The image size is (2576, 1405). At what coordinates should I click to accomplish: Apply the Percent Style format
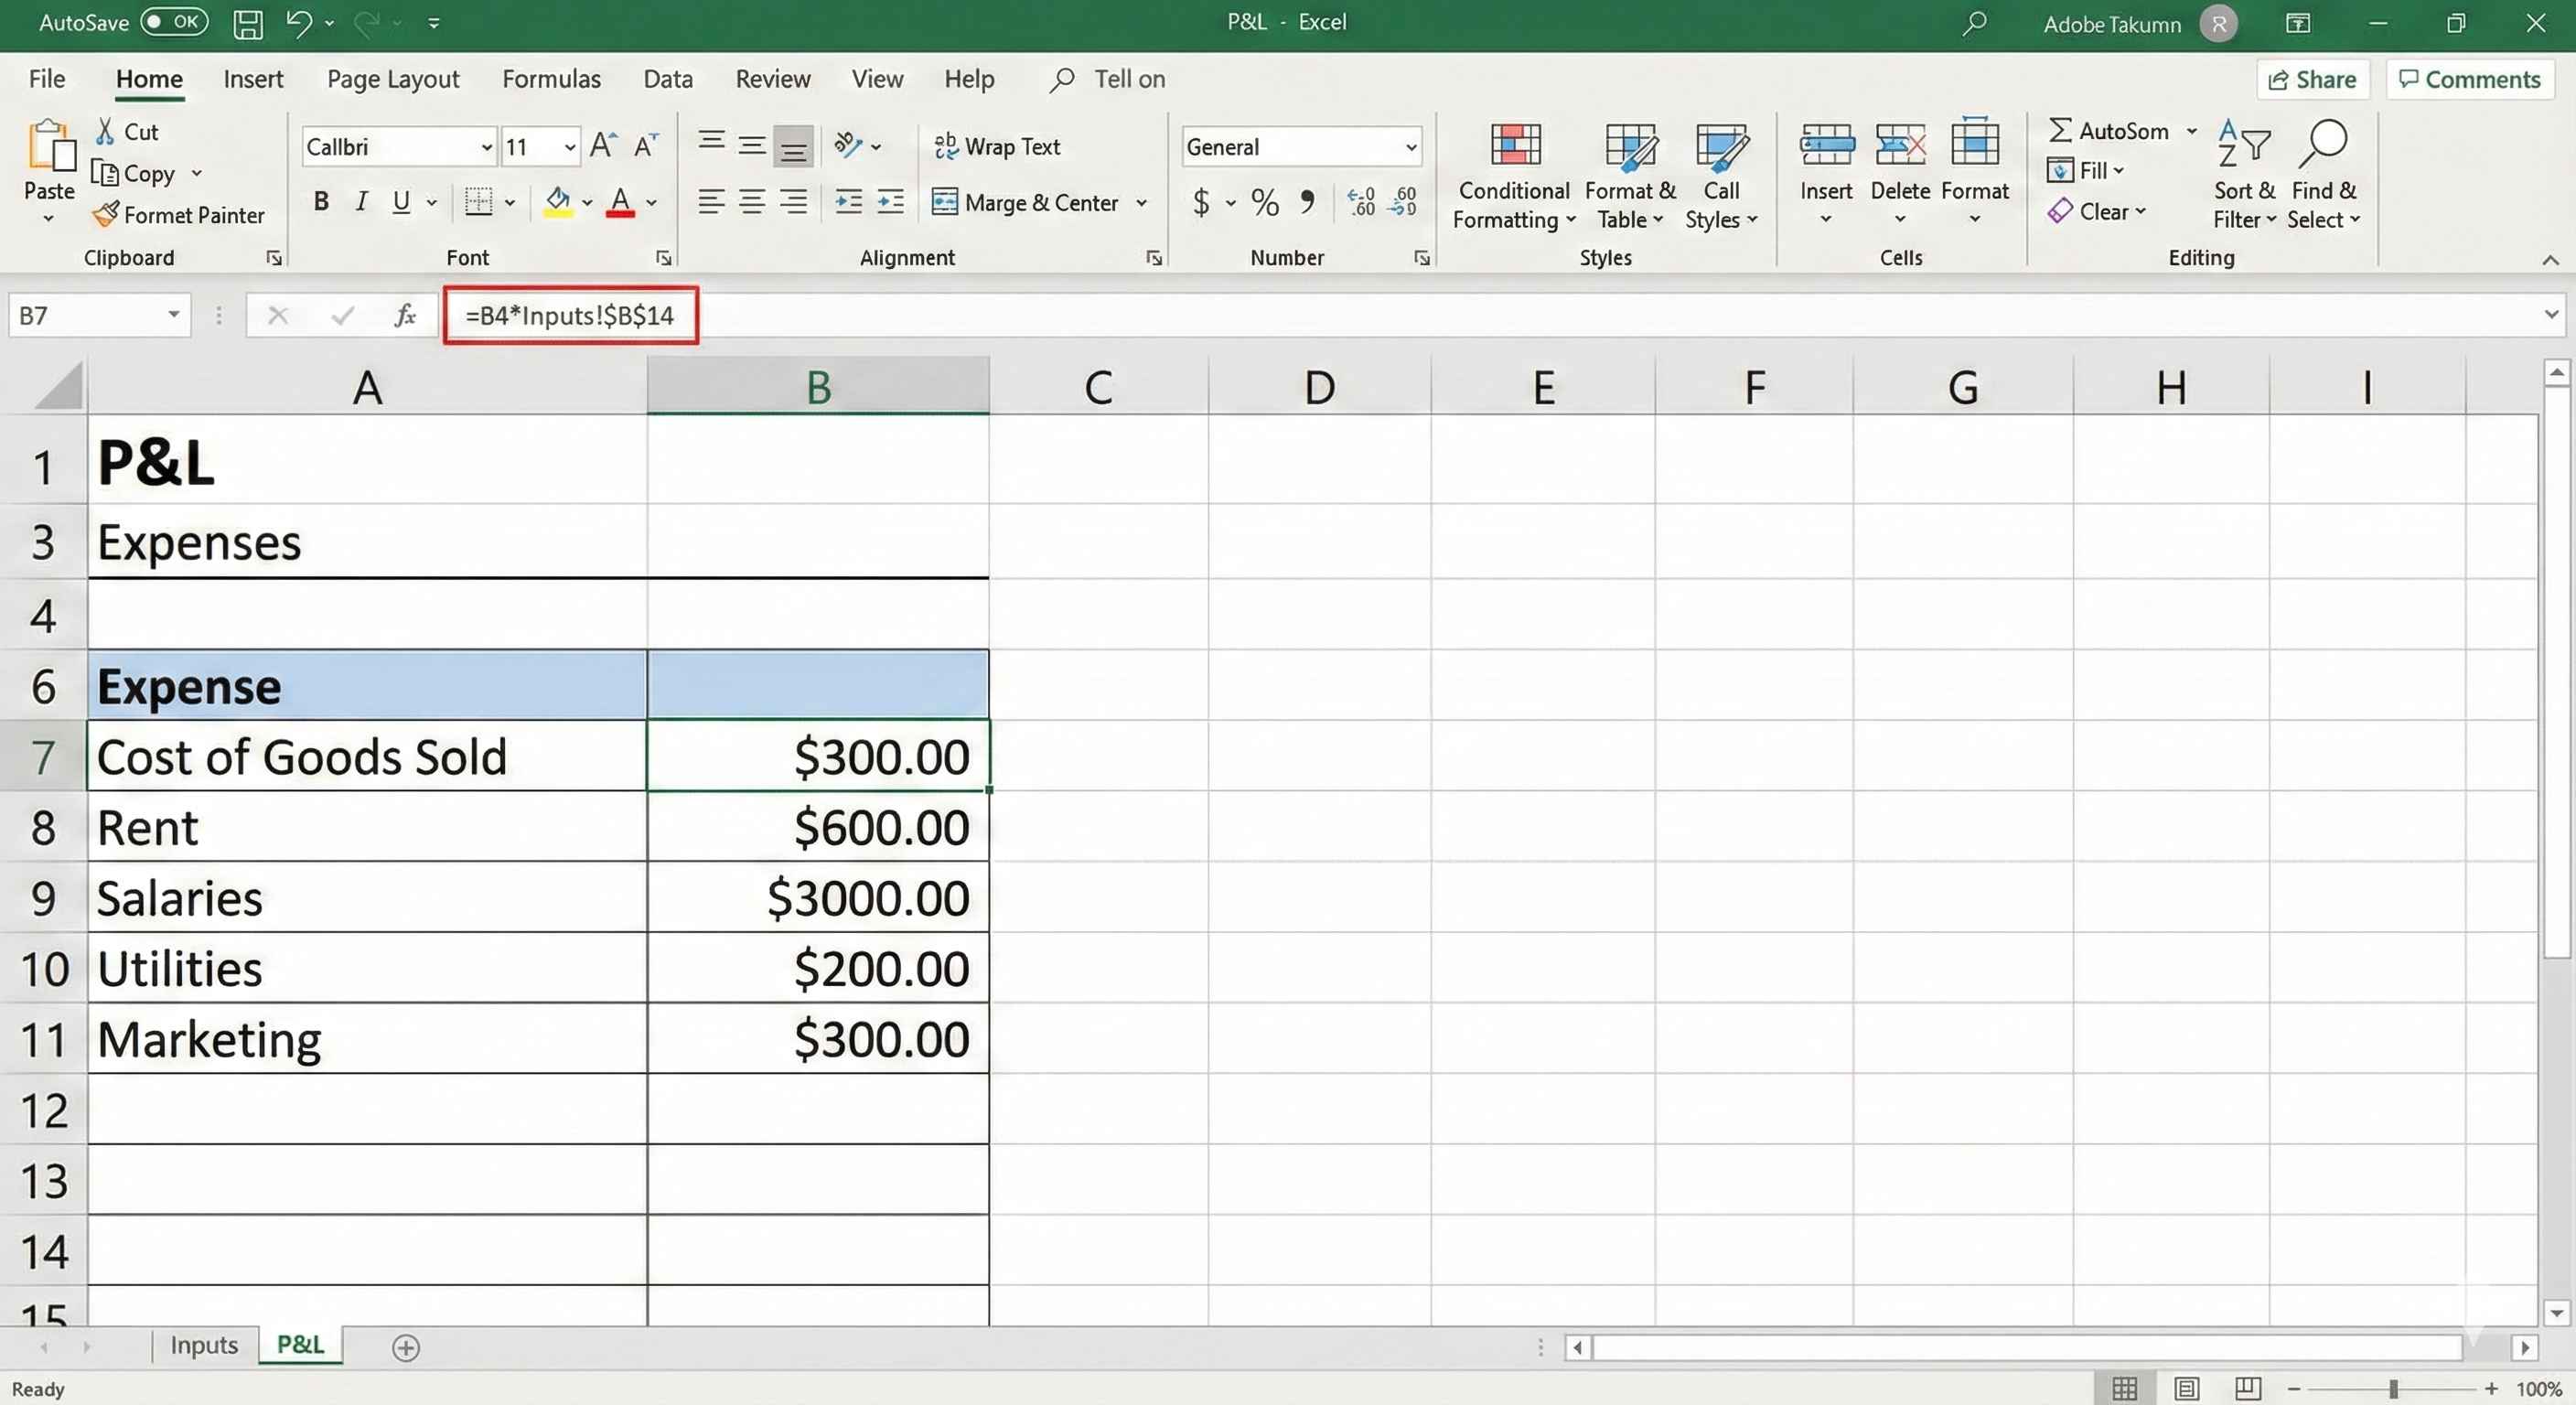1264,203
